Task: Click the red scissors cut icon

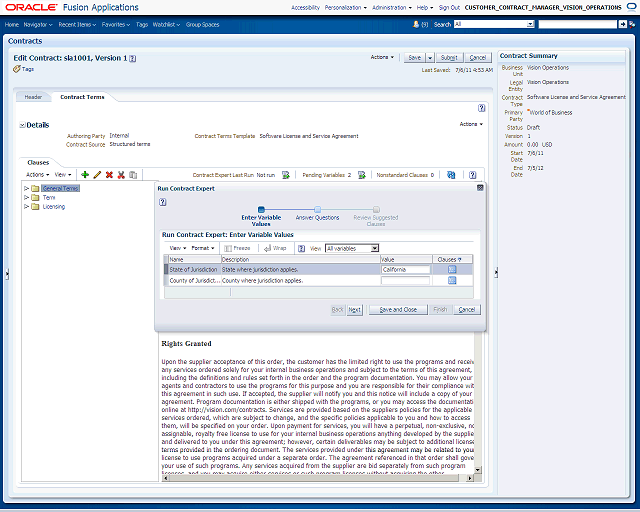Action: click(121, 175)
